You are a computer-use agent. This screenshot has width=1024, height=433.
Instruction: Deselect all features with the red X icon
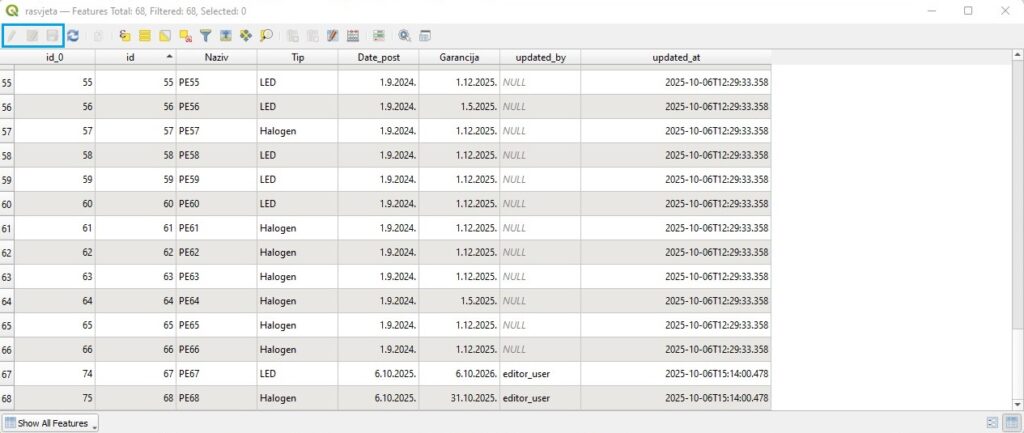click(185, 36)
